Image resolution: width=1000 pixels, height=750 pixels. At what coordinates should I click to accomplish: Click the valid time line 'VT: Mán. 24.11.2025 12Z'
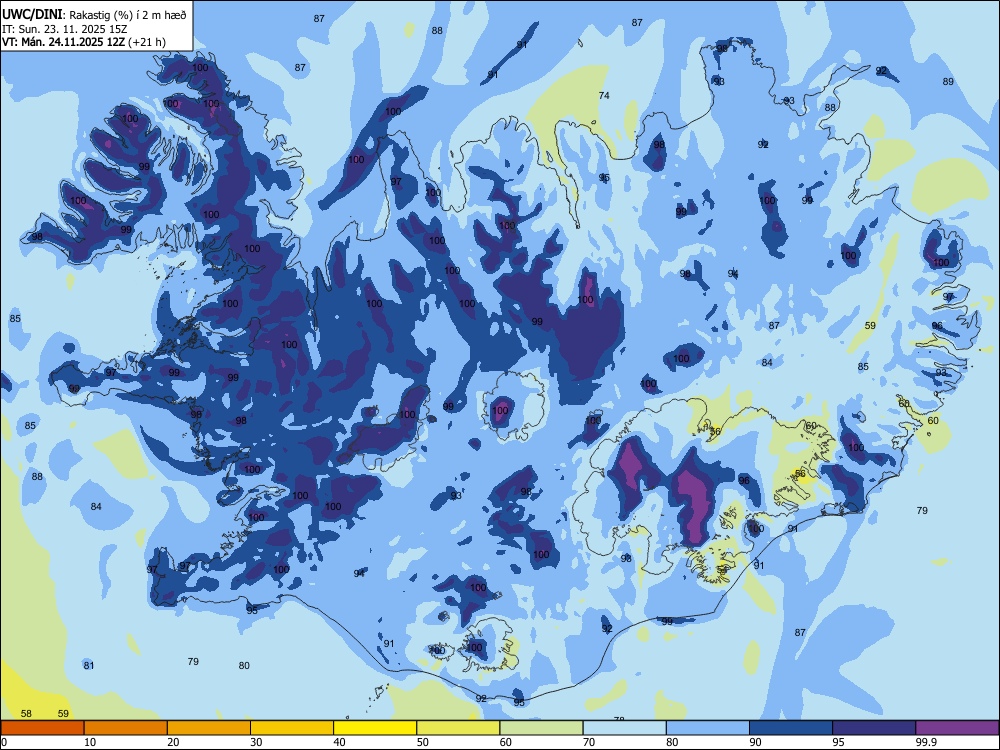64,42
